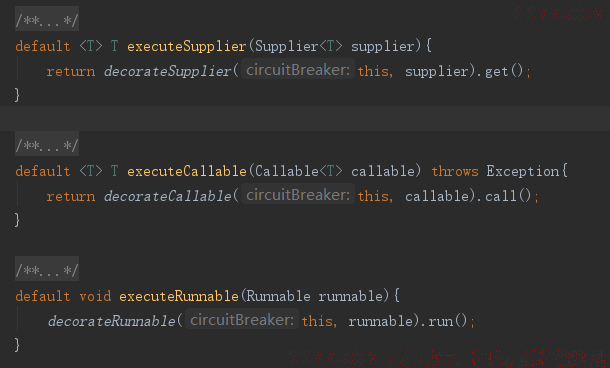The height and width of the screenshot is (368, 610).
Task: Click the circuitBreaker hint in decorateSupplier call
Action: [298, 70]
